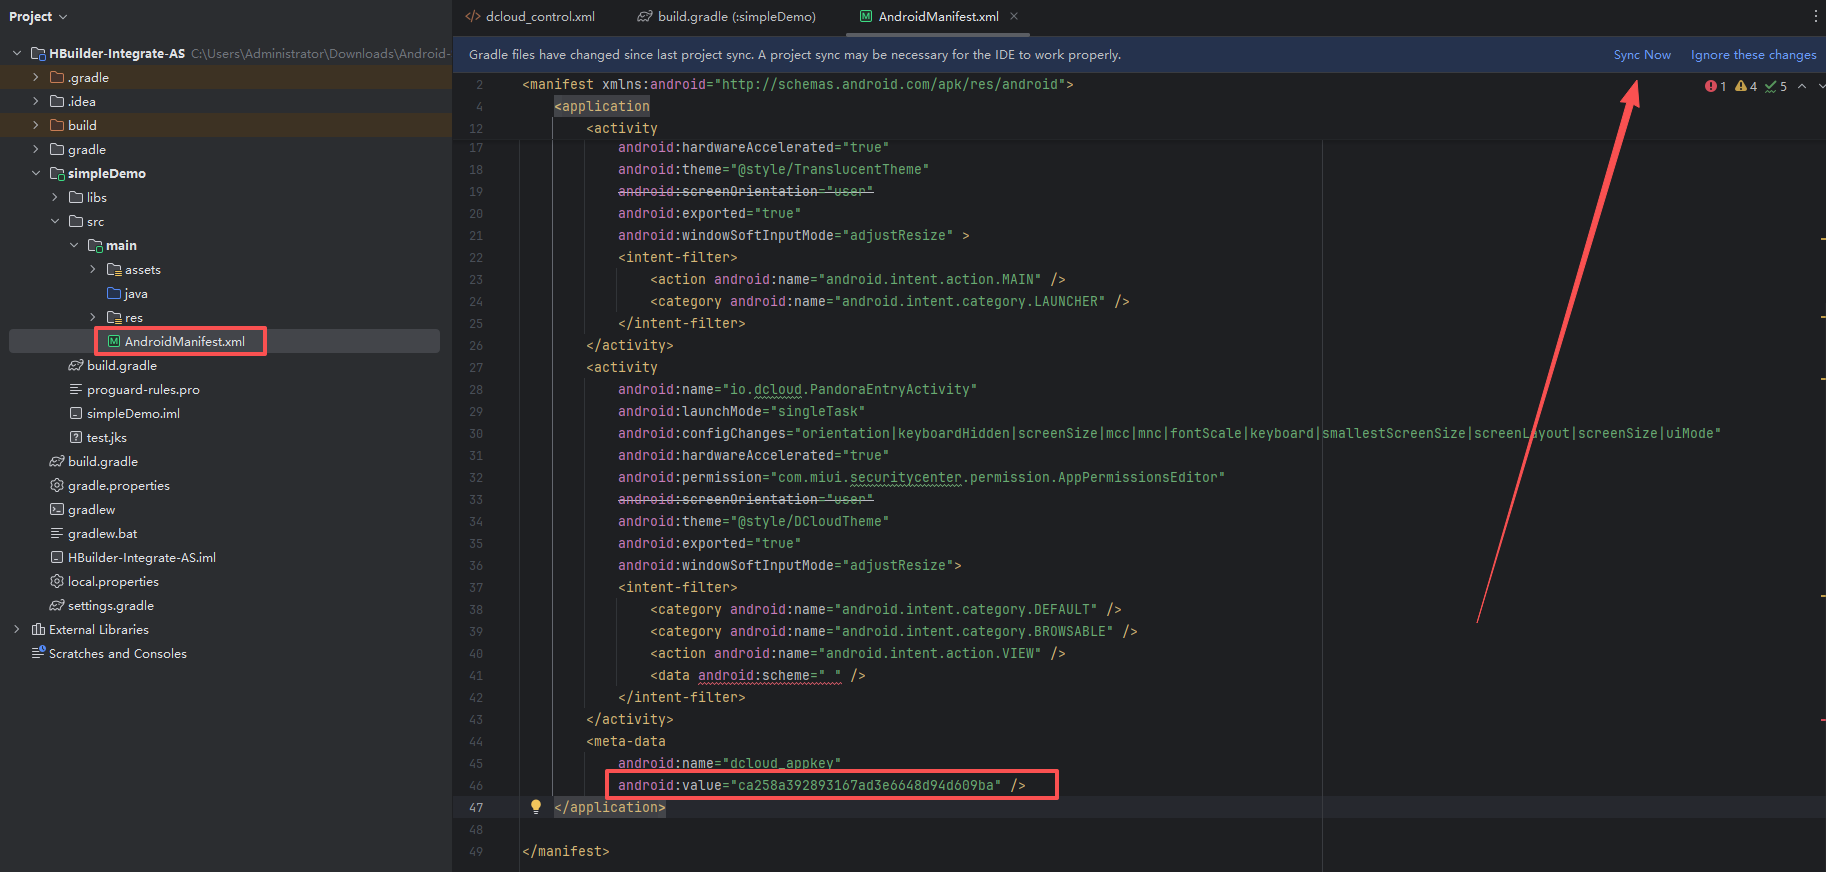Click line 46 android:value attribute text
1826x872 pixels.
(821, 785)
